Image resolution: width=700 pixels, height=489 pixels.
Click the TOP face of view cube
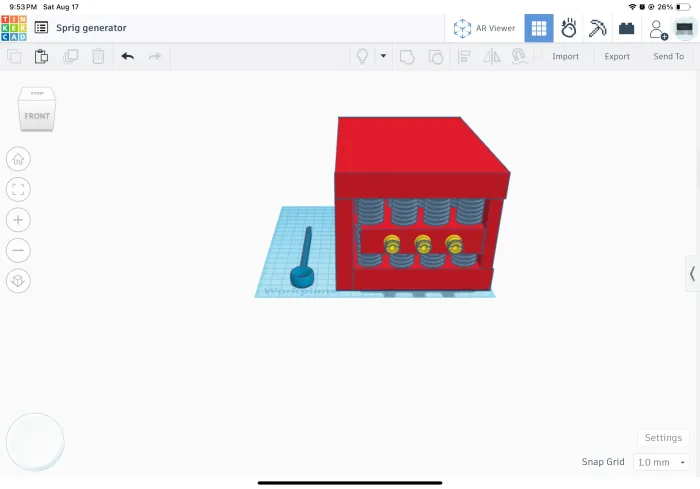[37, 93]
